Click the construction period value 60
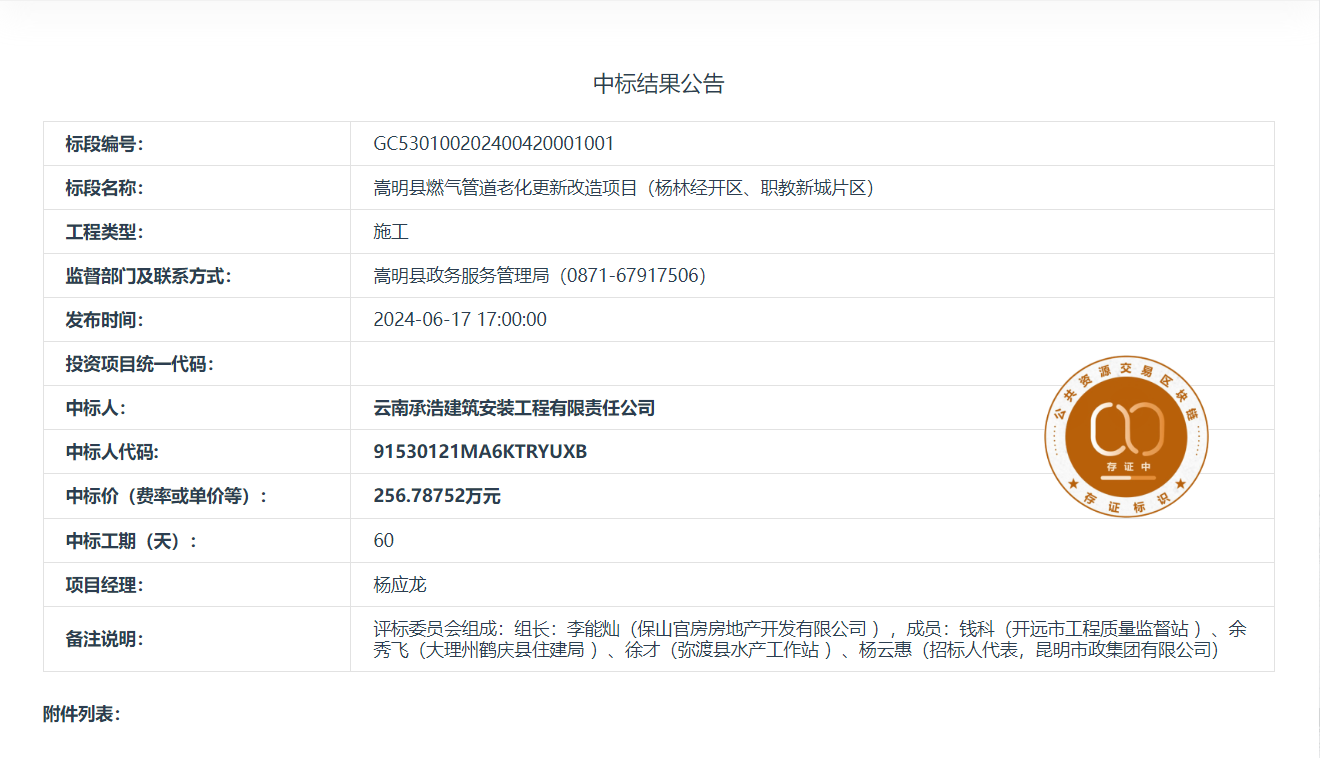This screenshot has width=1320, height=758. [x=384, y=541]
